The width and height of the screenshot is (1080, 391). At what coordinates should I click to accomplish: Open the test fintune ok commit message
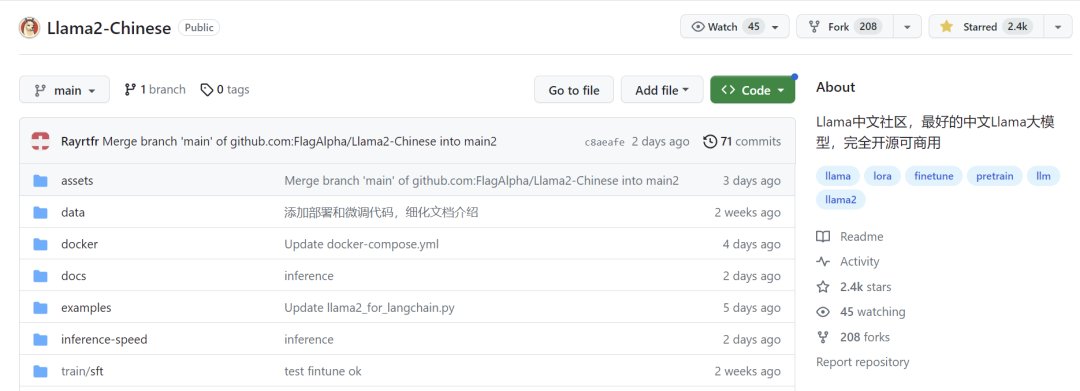pos(323,371)
